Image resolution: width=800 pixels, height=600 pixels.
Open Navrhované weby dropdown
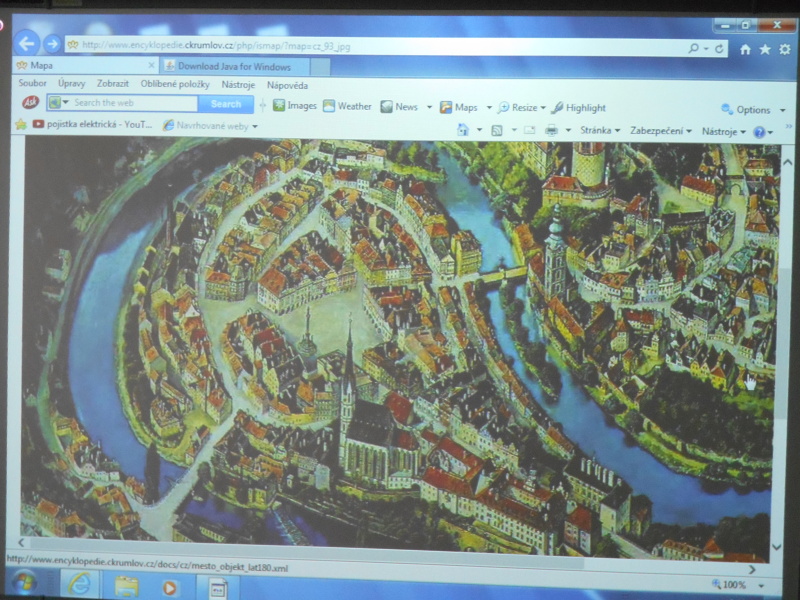pos(210,126)
